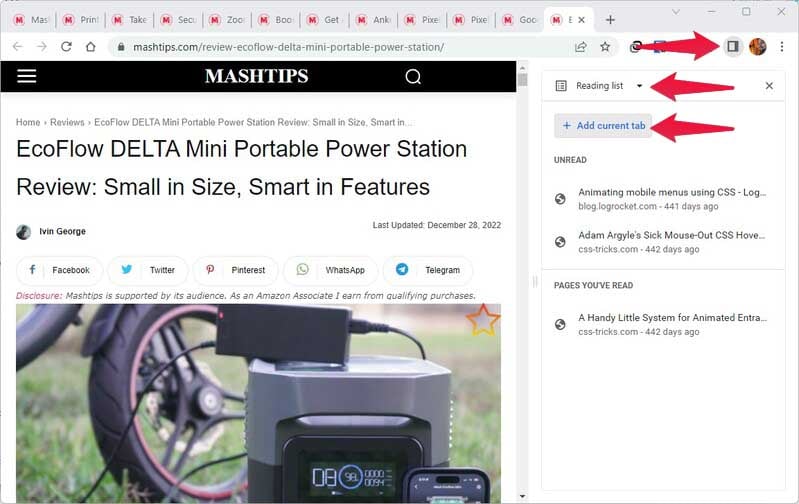Image resolution: width=799 pixels, height=504 pixels.
Task: Switch to the Secu tab
Action: tap(178, 20)
